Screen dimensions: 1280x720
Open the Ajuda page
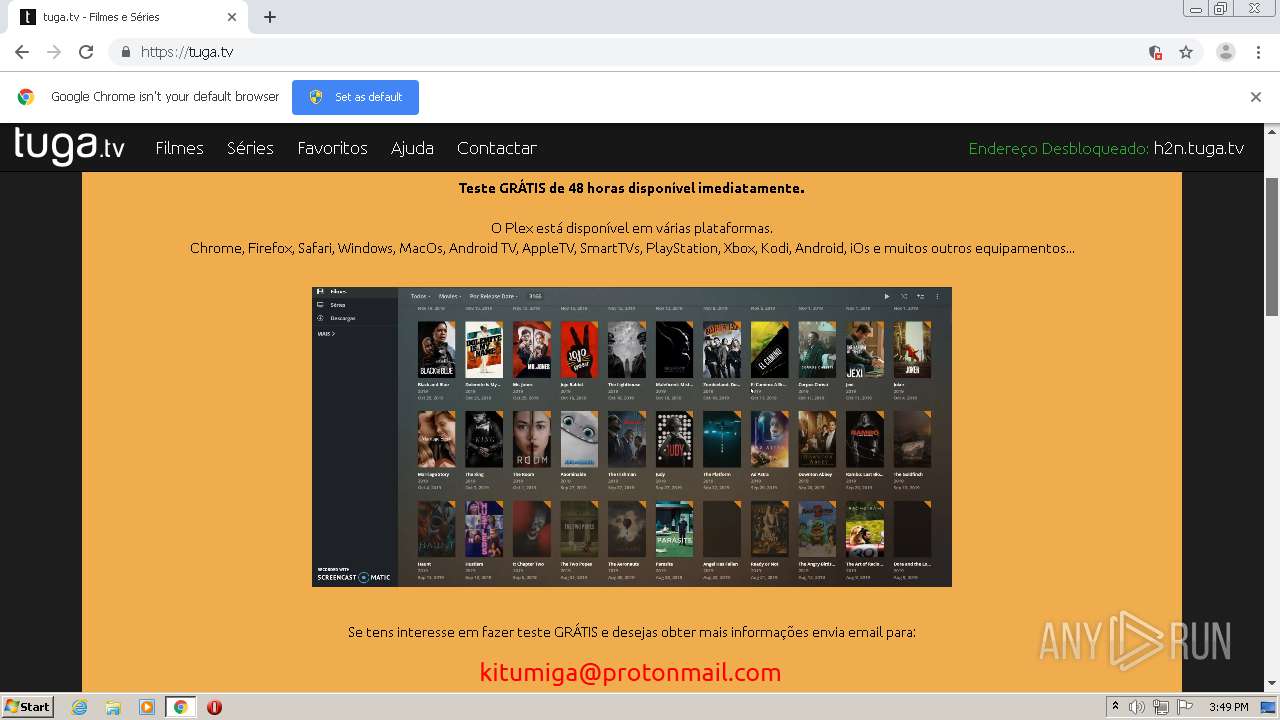pyautogui.click(x=412, y=148)
